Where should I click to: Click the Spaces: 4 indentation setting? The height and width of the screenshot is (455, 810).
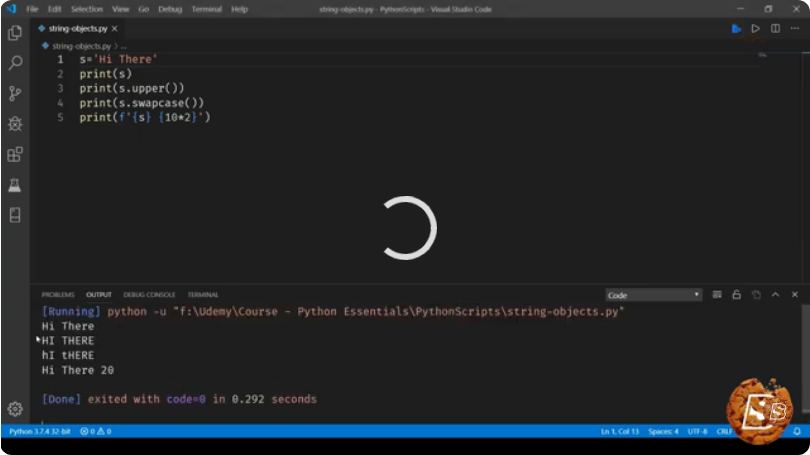click(663, 431)
